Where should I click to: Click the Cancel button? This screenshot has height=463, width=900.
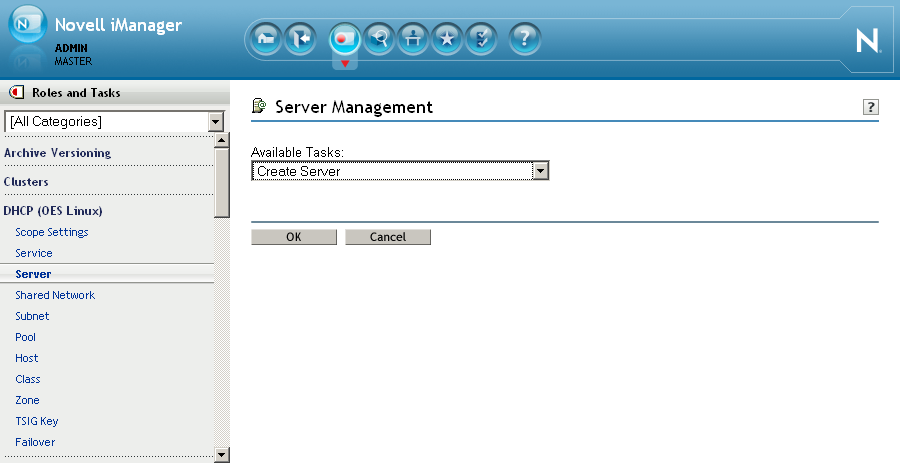coord(388,237)
